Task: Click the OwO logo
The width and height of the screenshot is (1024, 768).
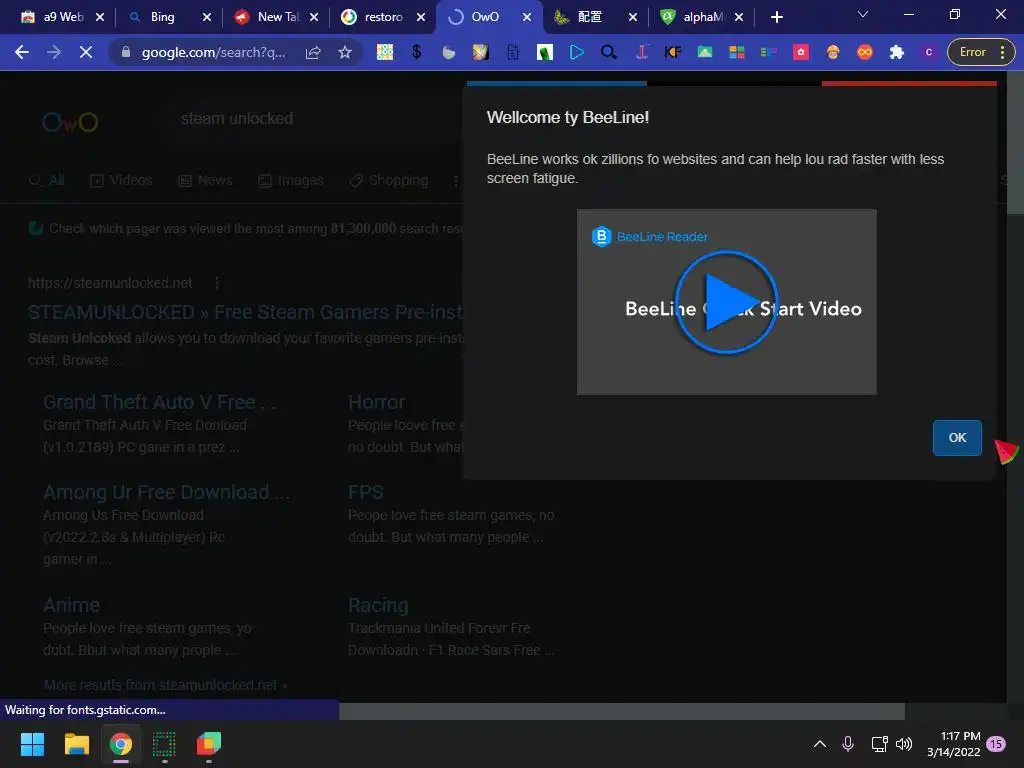Action: [x=70, y=121]
